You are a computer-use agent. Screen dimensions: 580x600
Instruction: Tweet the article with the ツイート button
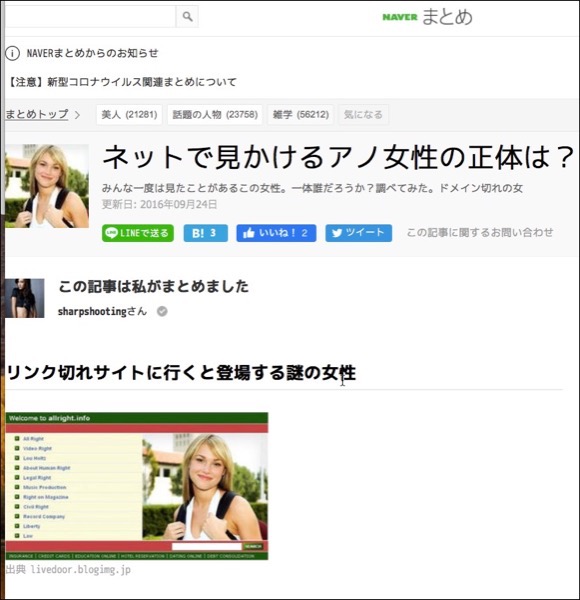coord(358,233)
